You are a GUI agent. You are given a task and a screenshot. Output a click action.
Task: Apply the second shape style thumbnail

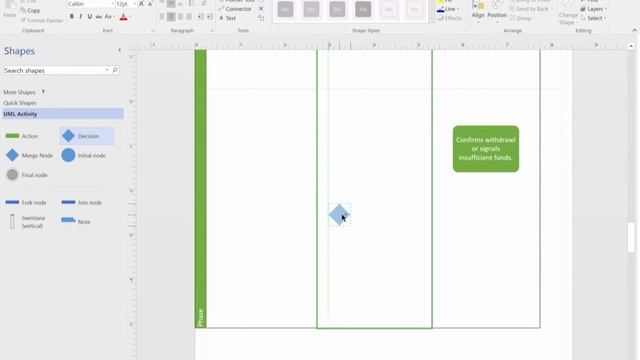click(311, 9)
